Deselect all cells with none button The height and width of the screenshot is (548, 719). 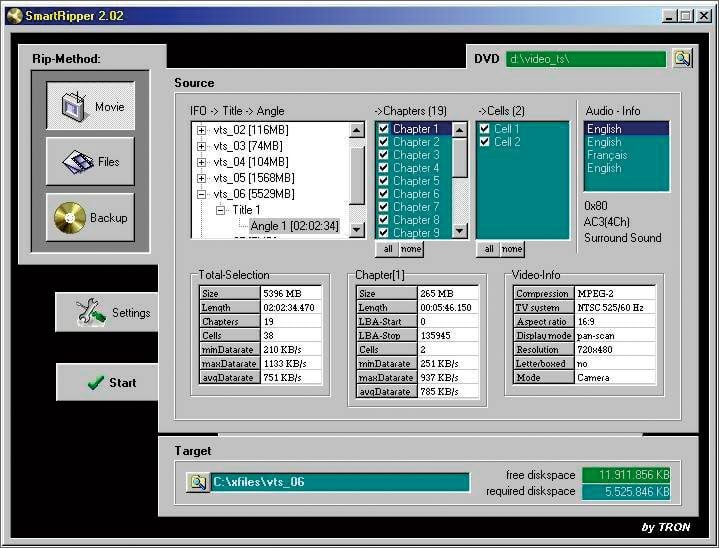tap(512, 249)
